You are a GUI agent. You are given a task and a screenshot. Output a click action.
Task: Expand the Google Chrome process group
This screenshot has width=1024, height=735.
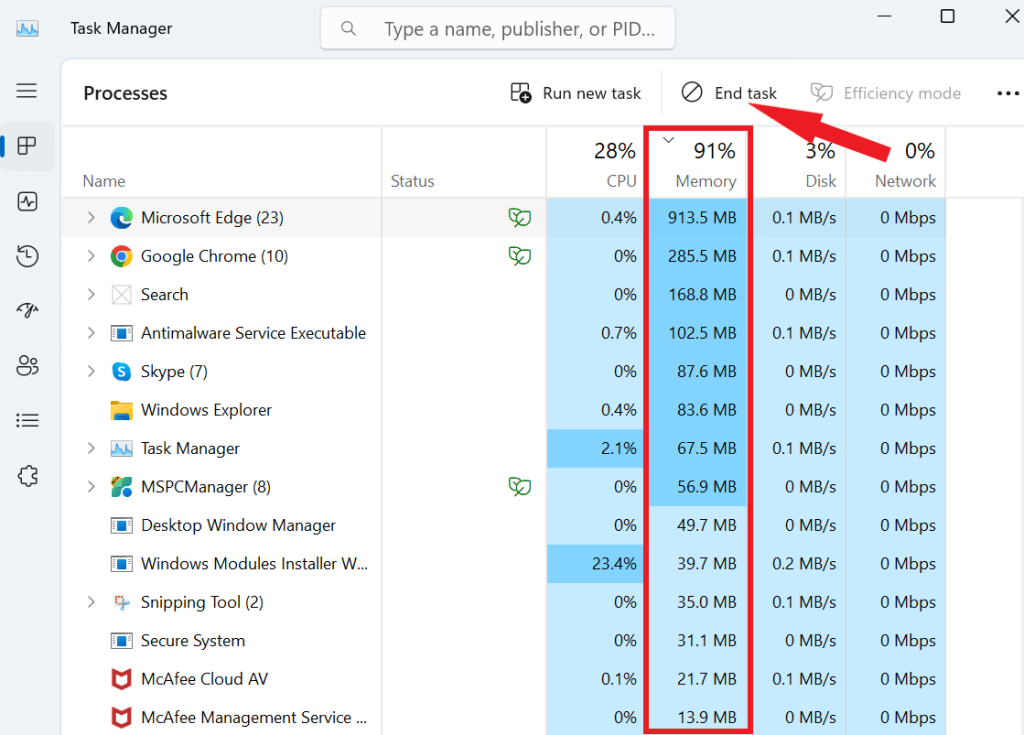91,257
